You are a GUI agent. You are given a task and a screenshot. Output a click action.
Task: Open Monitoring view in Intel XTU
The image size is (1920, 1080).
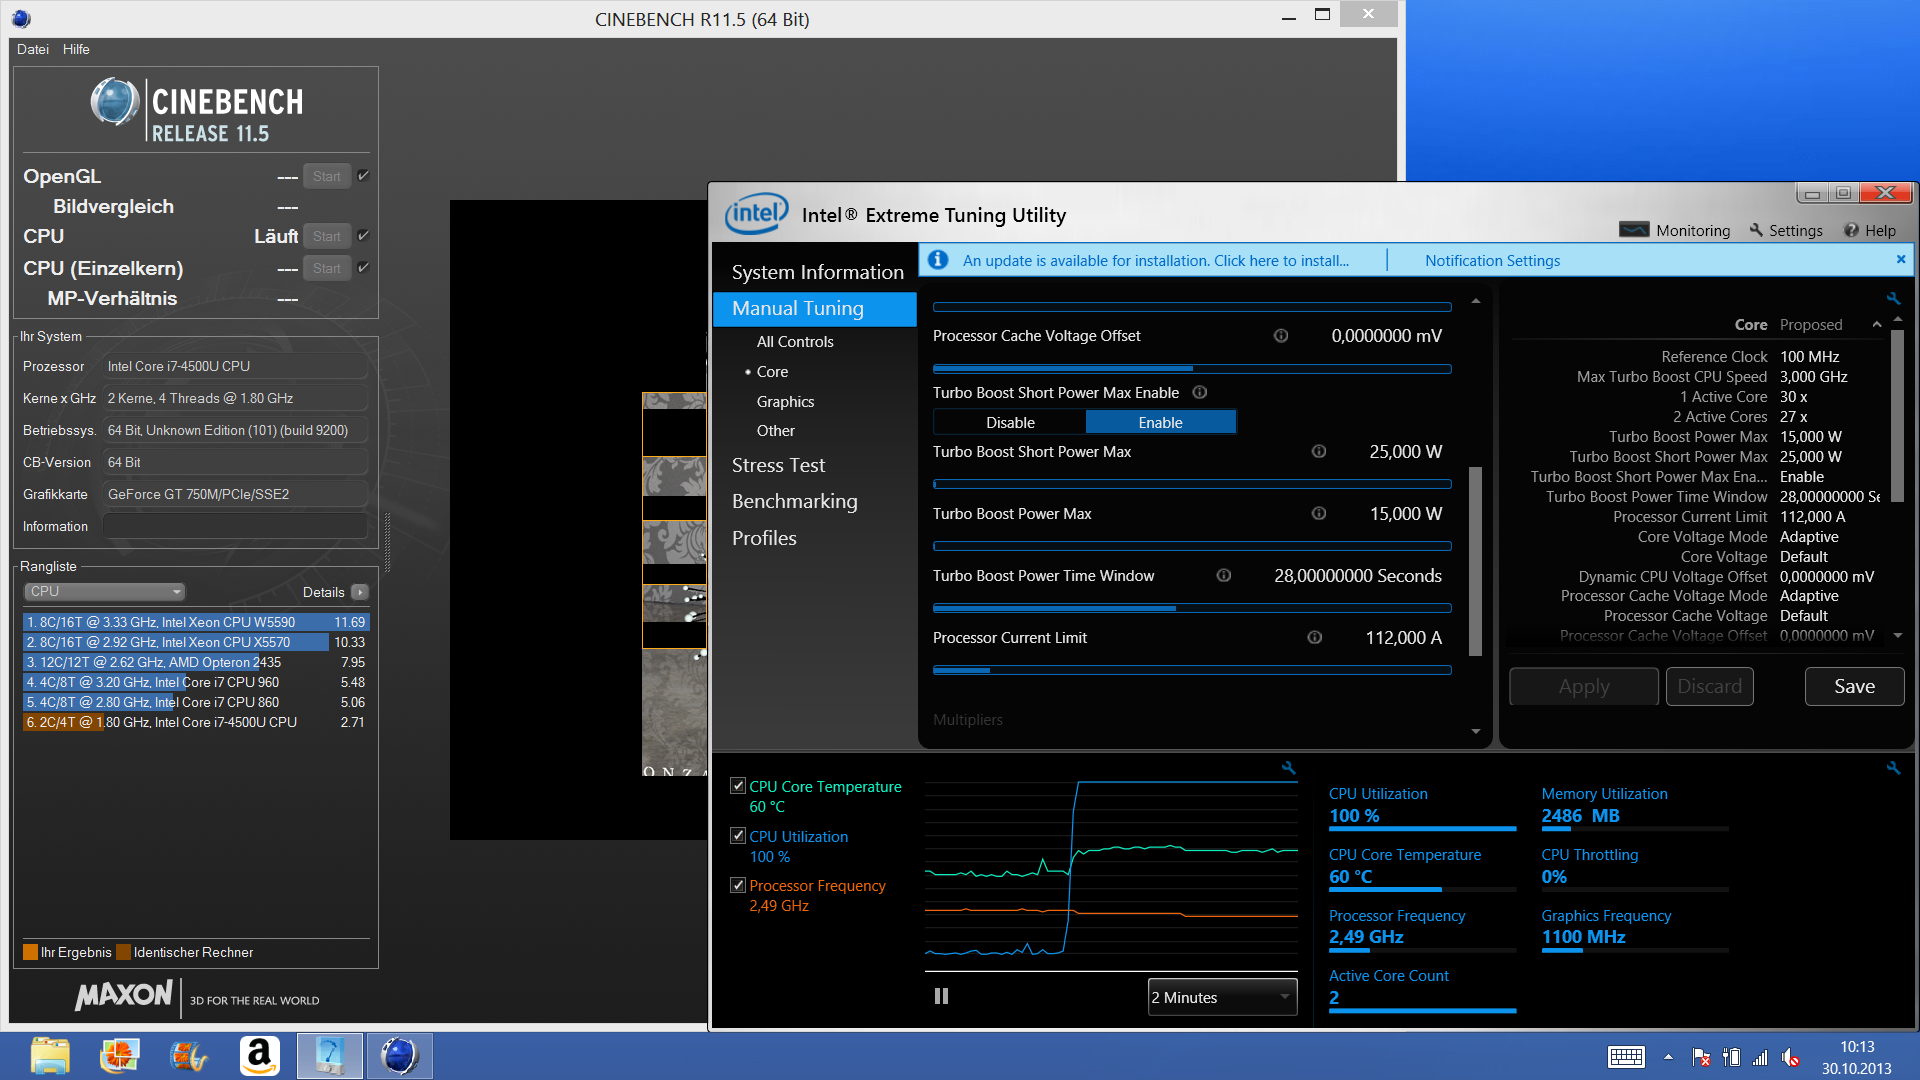click(1675, 230)
